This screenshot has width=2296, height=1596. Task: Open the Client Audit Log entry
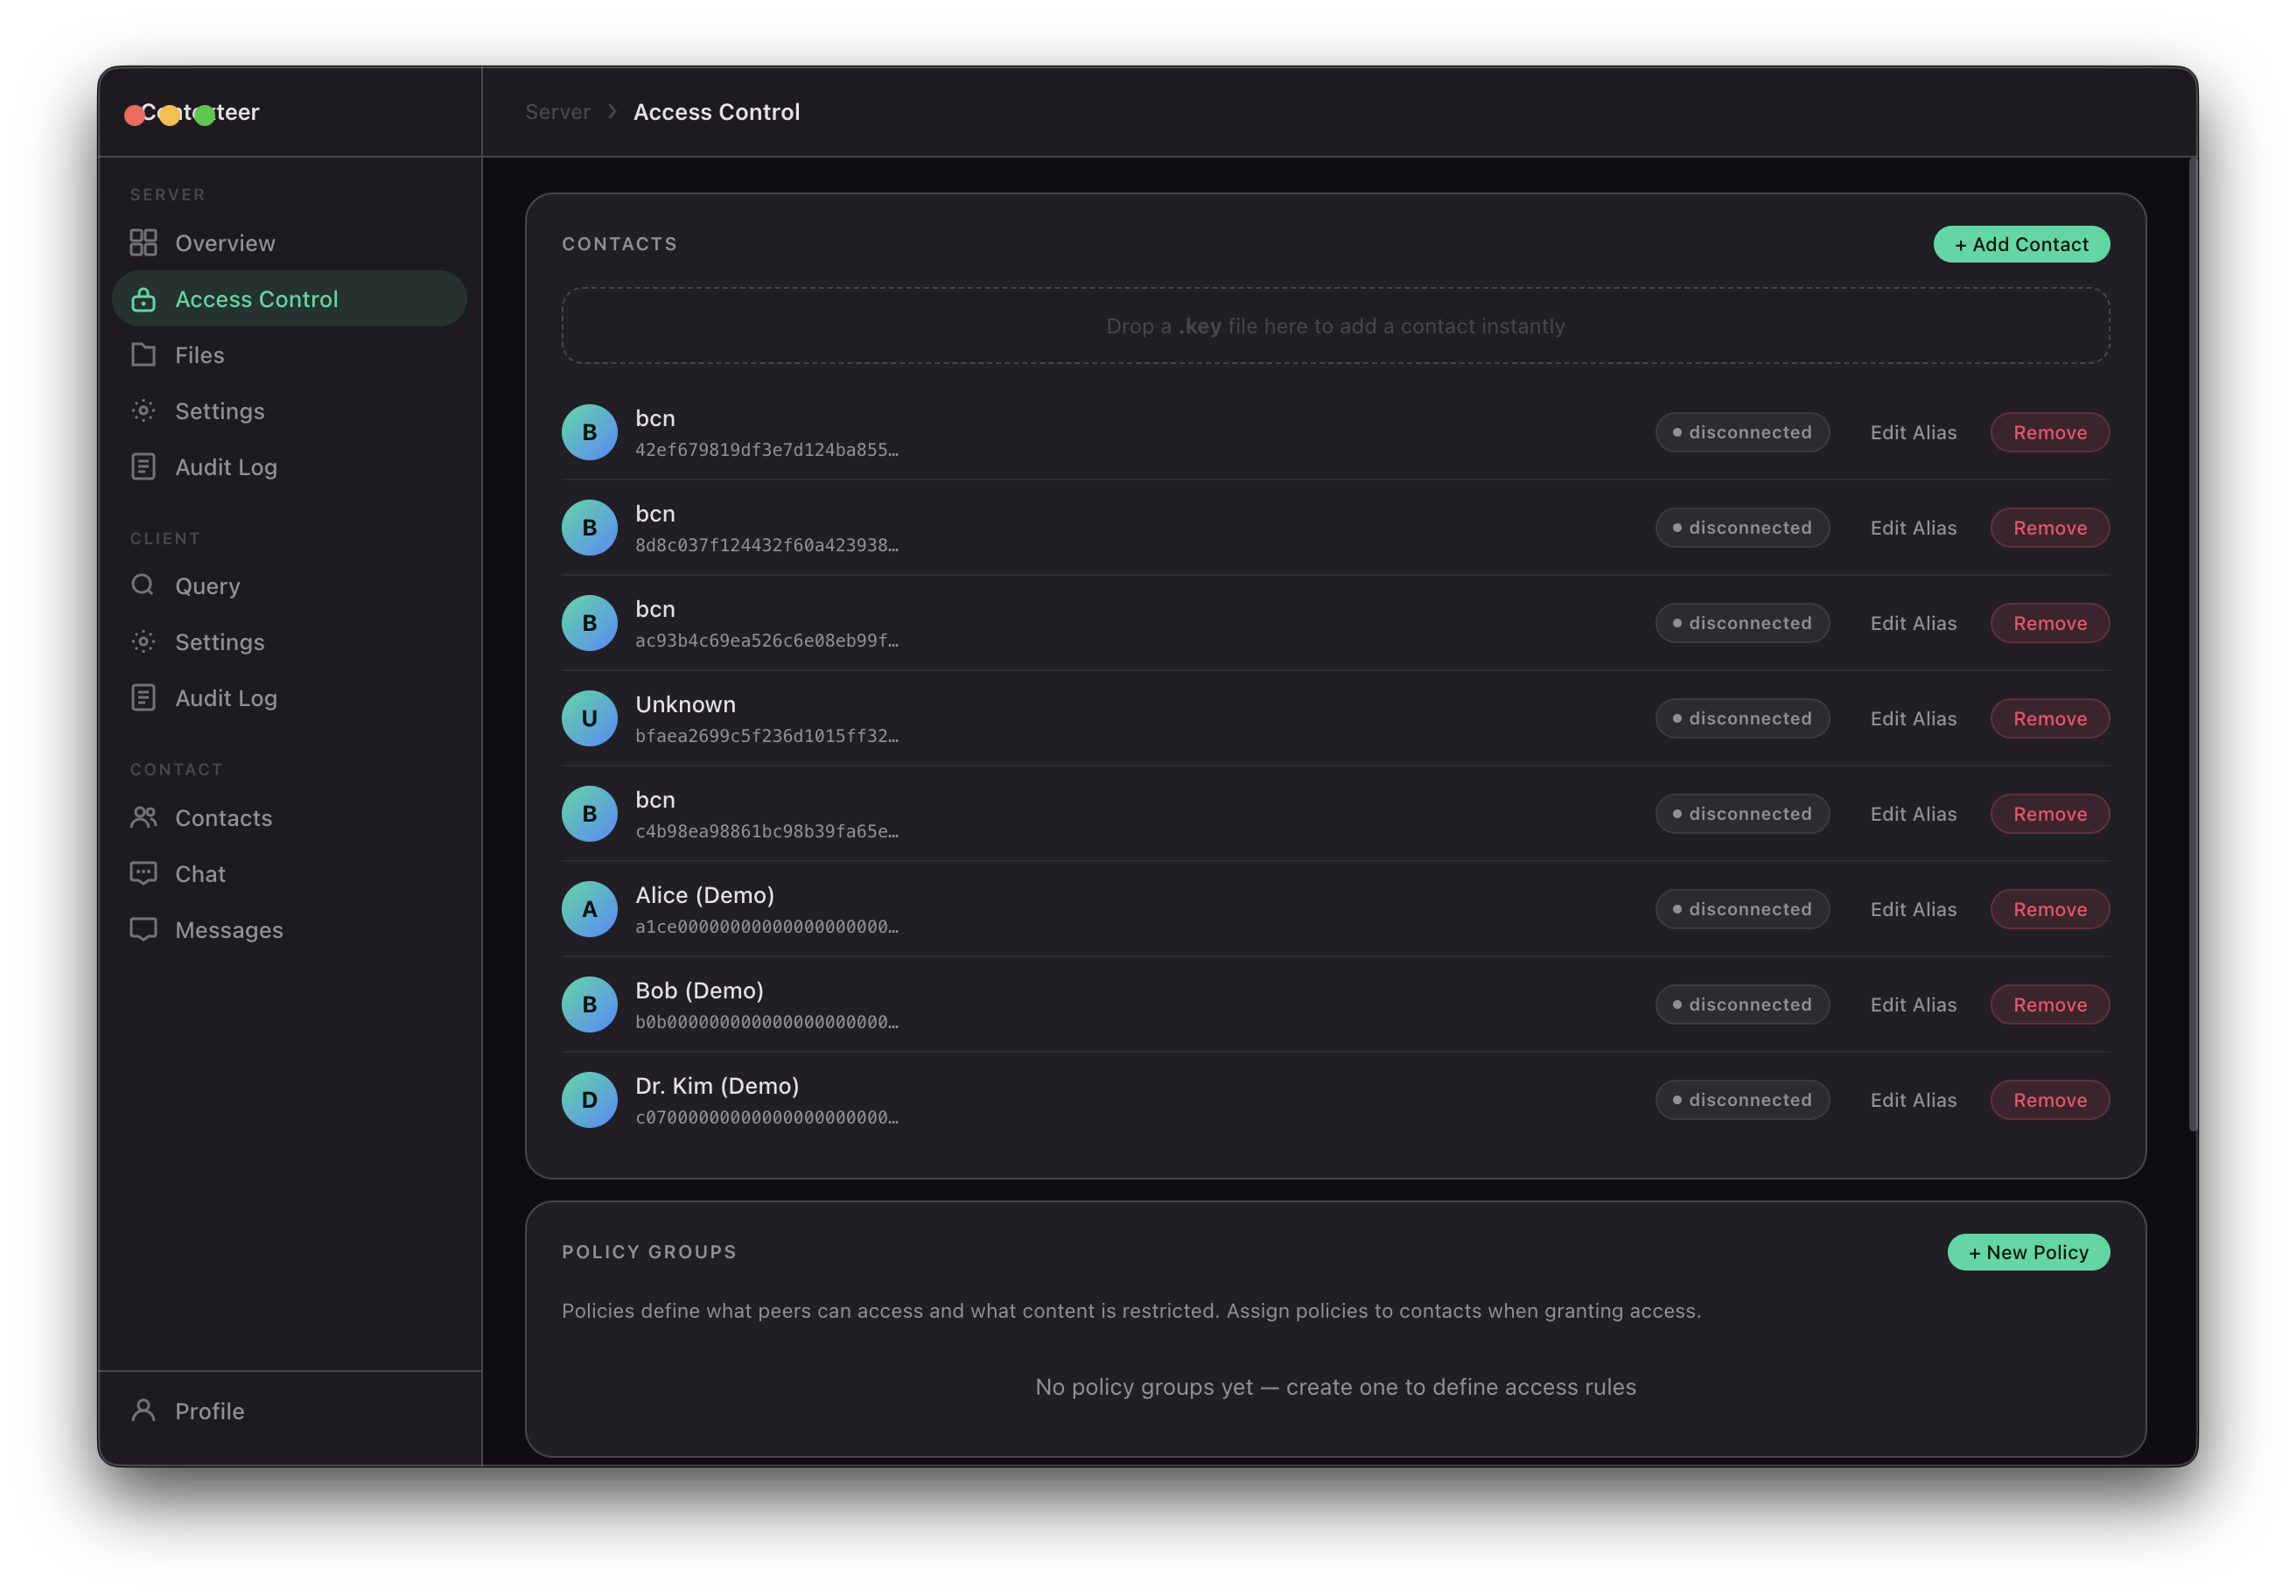click(226, 698)
